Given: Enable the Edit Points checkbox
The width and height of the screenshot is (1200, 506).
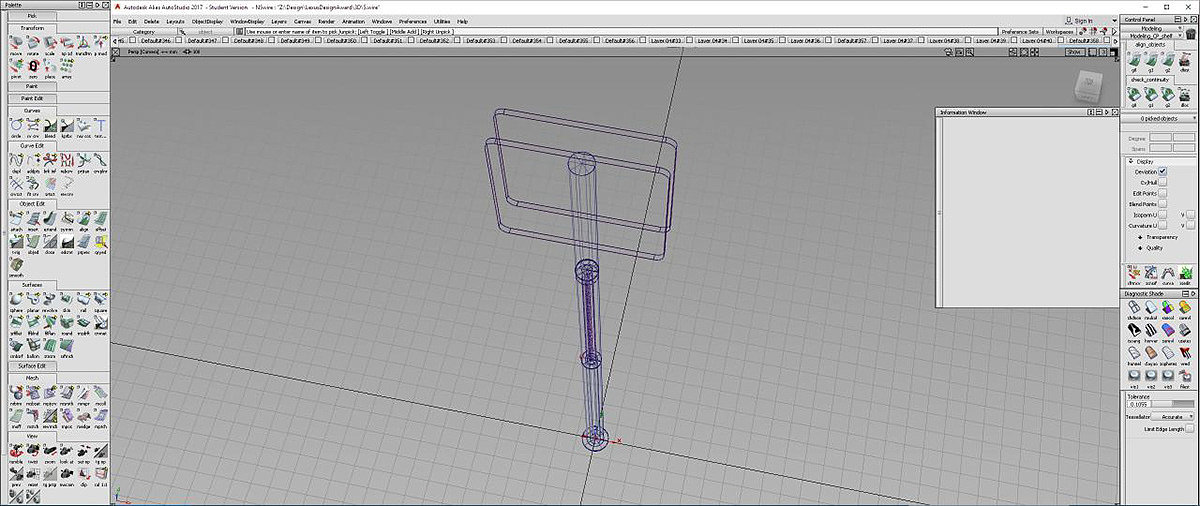Looking at the screenshot, I should (x=1162, y=193).
